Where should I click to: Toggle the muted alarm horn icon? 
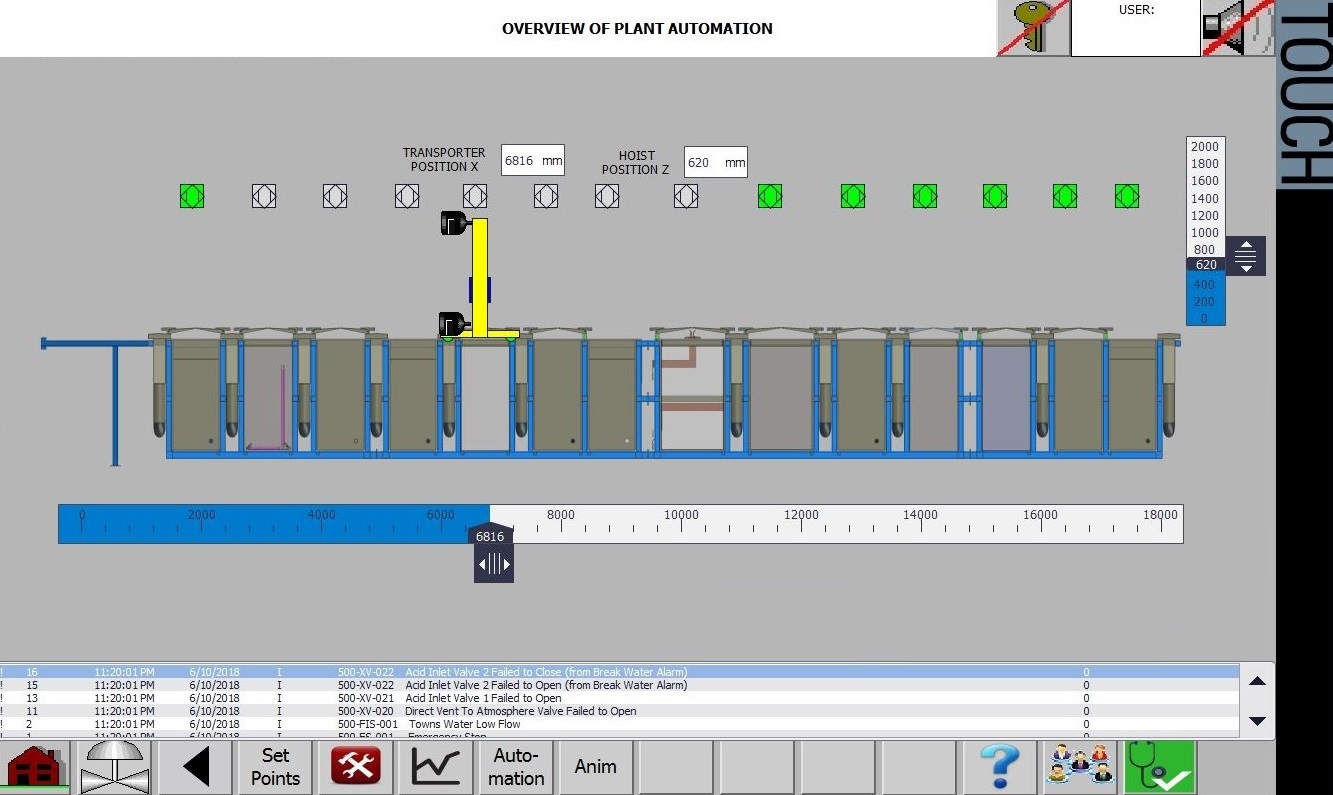1237,28
